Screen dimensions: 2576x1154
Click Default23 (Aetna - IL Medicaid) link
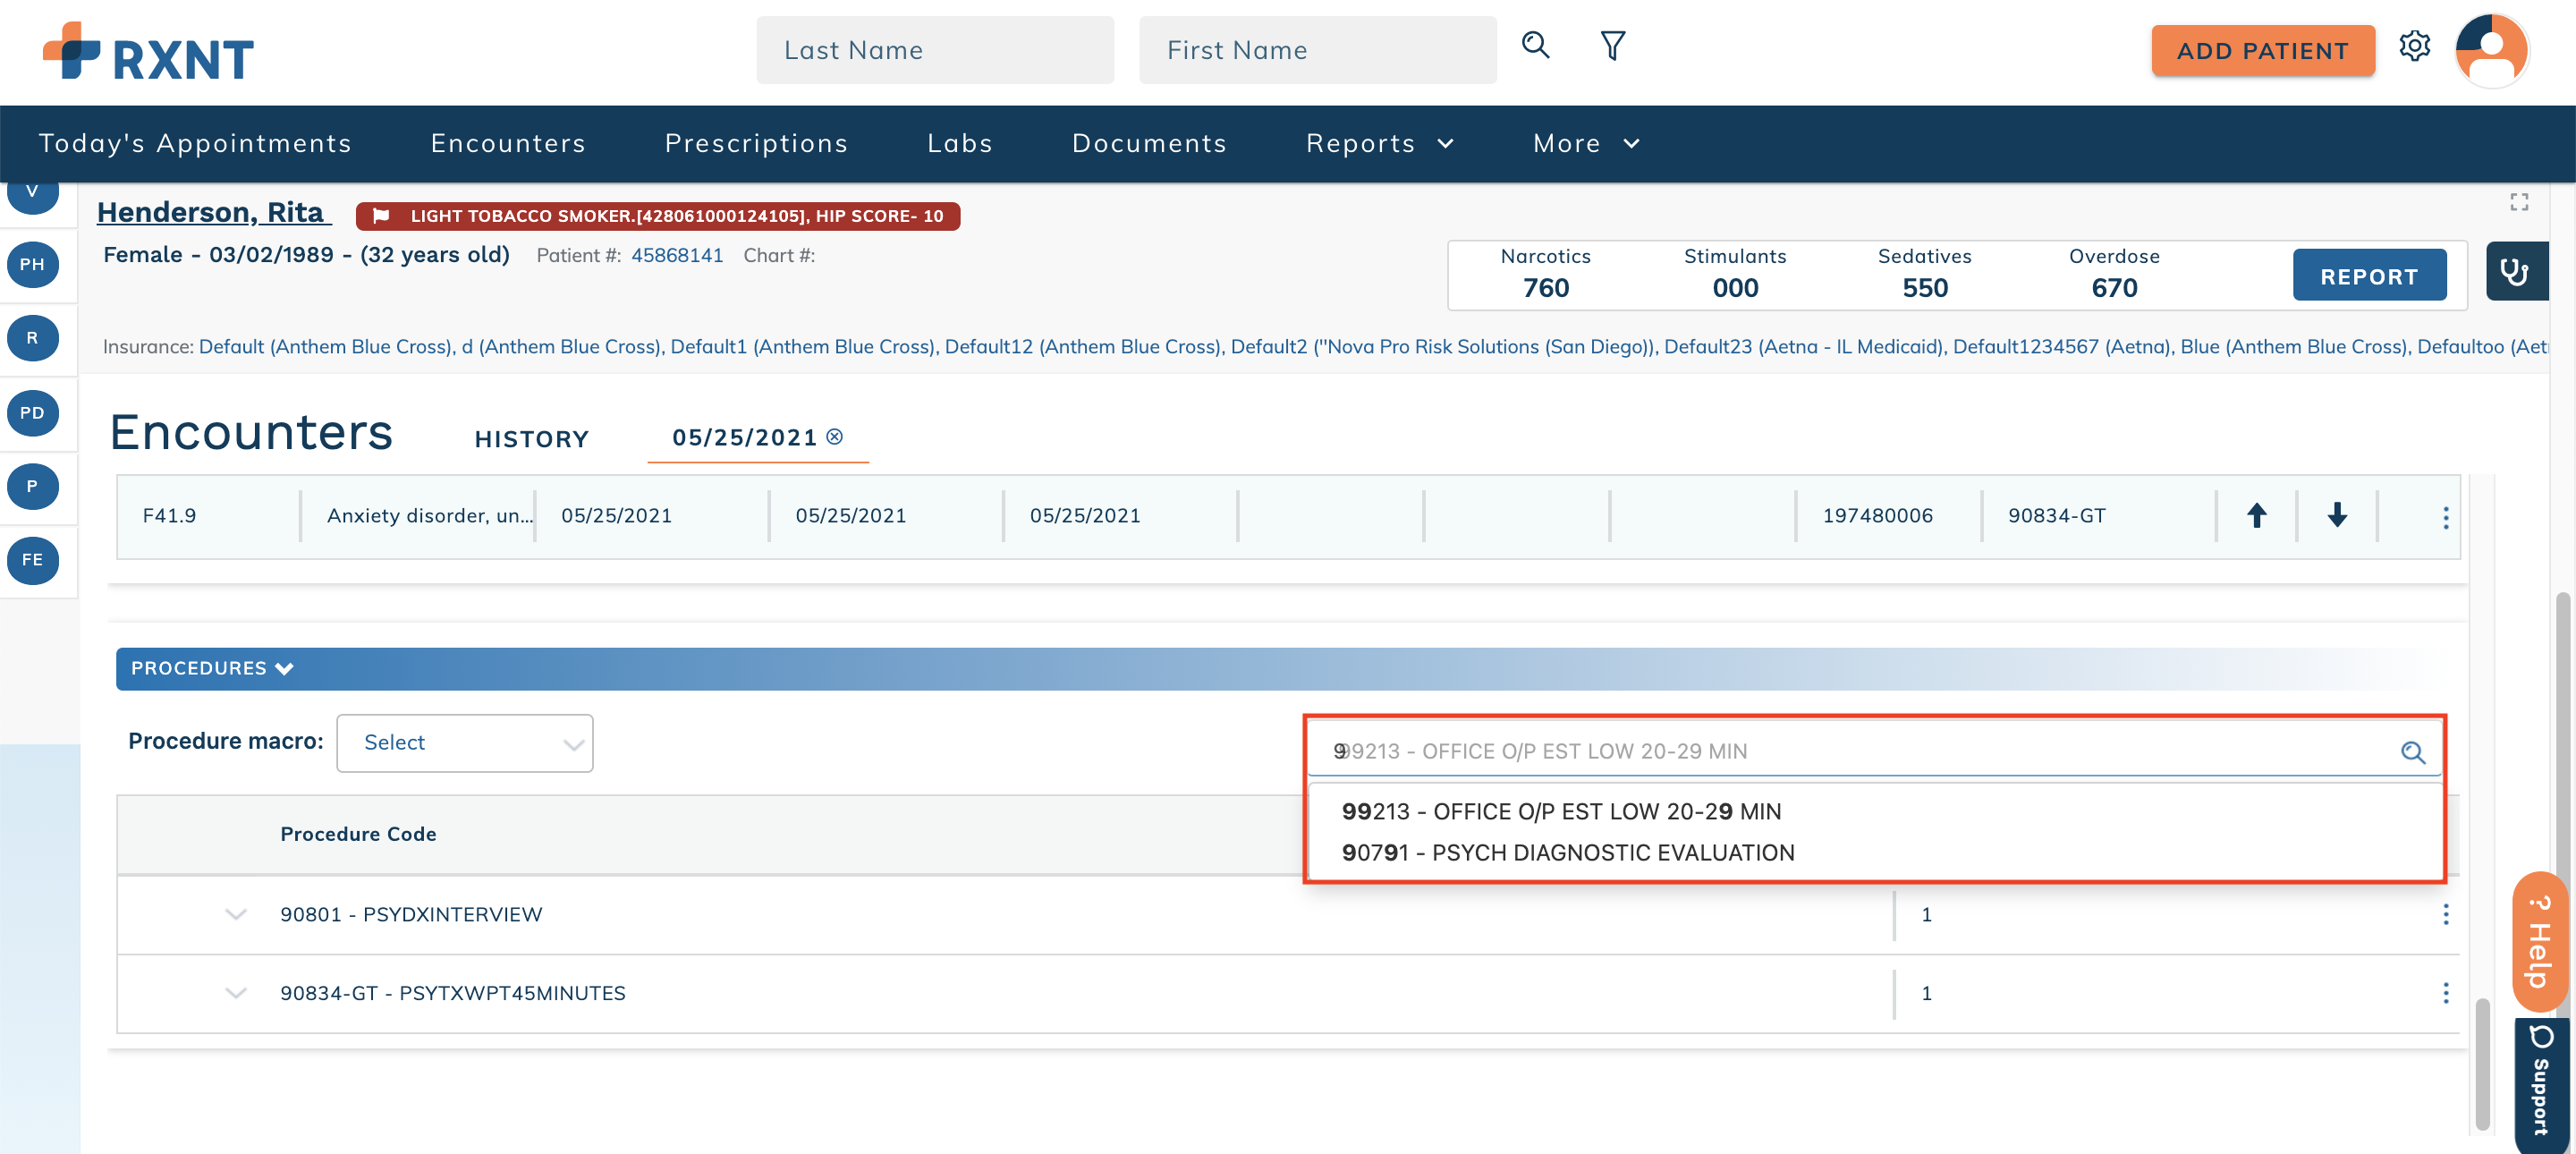click(1804, 347)
